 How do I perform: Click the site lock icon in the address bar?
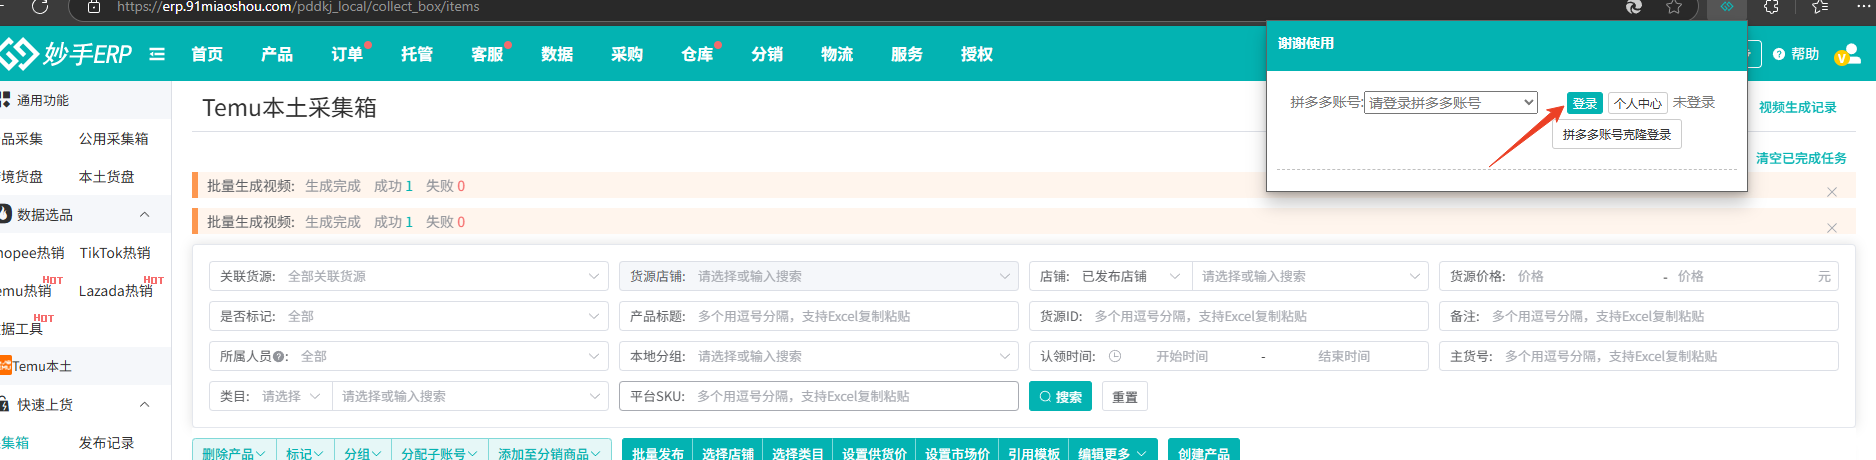[94, 7]
